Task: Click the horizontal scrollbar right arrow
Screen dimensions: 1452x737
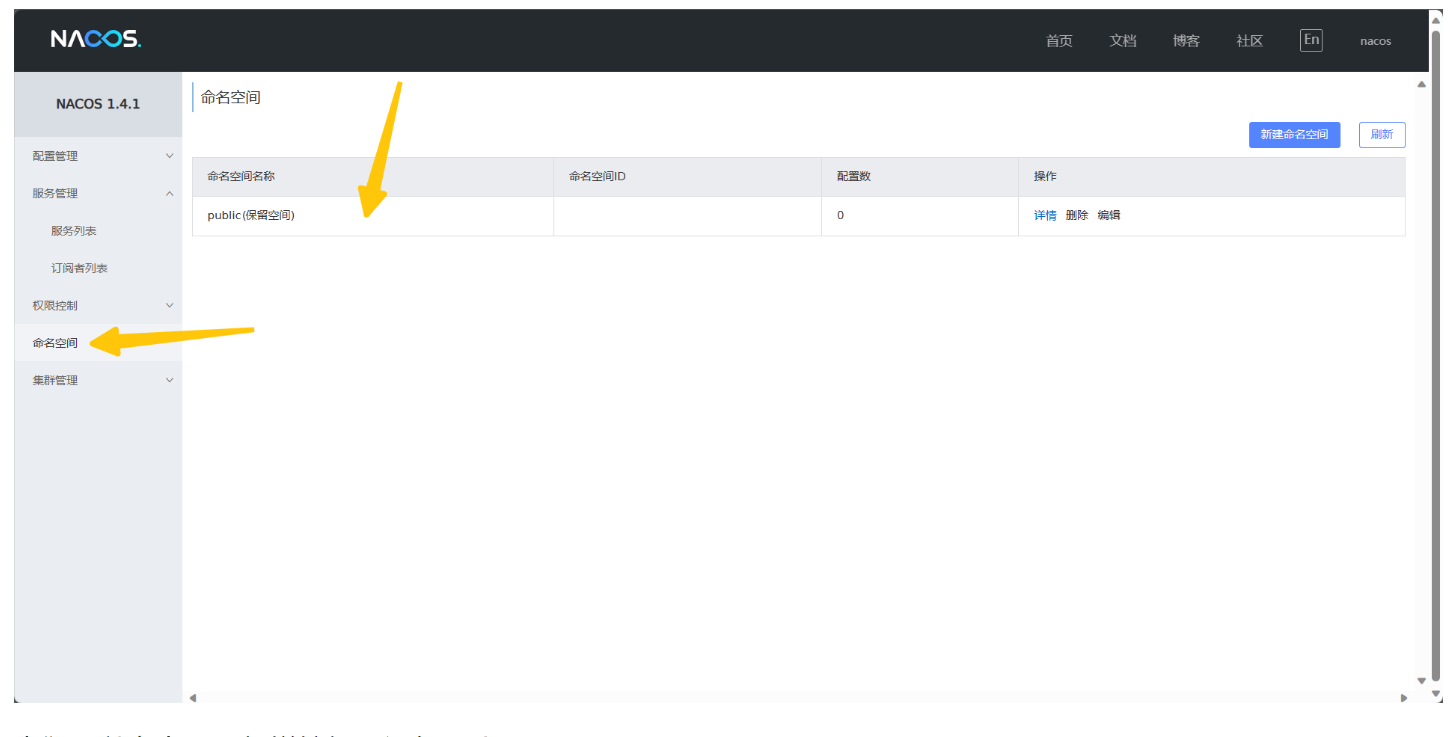Action: pyautogui.click(x=1403, y=697)
